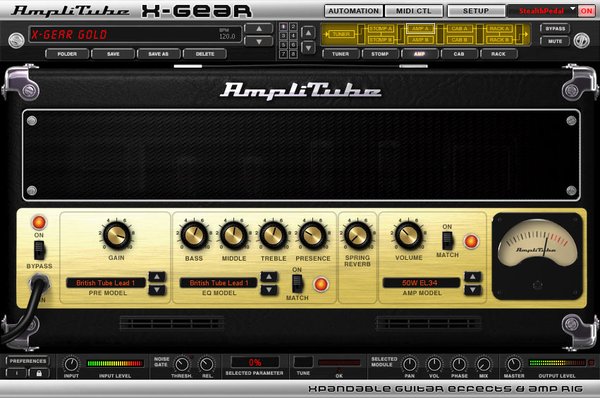The image size is (600, 398).
Task: Click the round logo left of preset name
Action: coord(16,41)
